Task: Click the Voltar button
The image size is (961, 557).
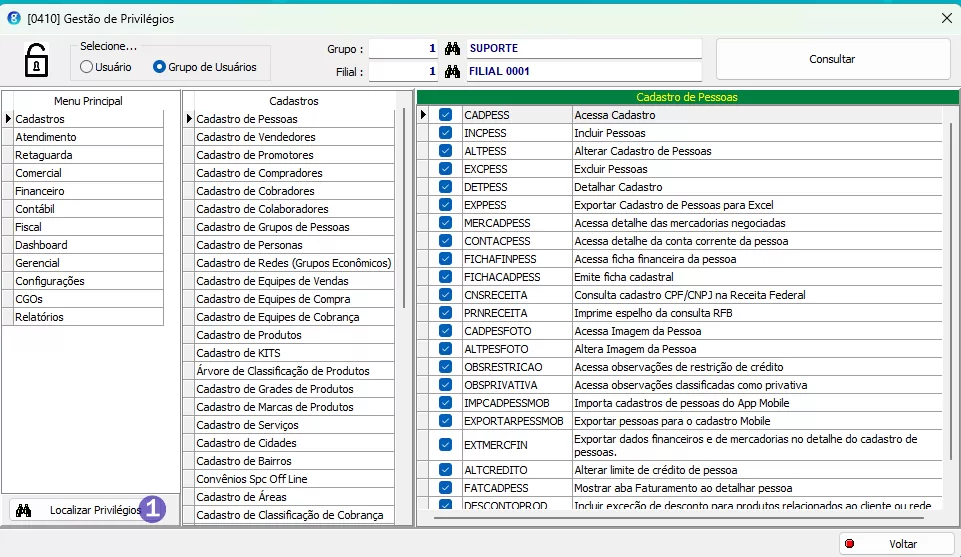Action: point(896,544)
